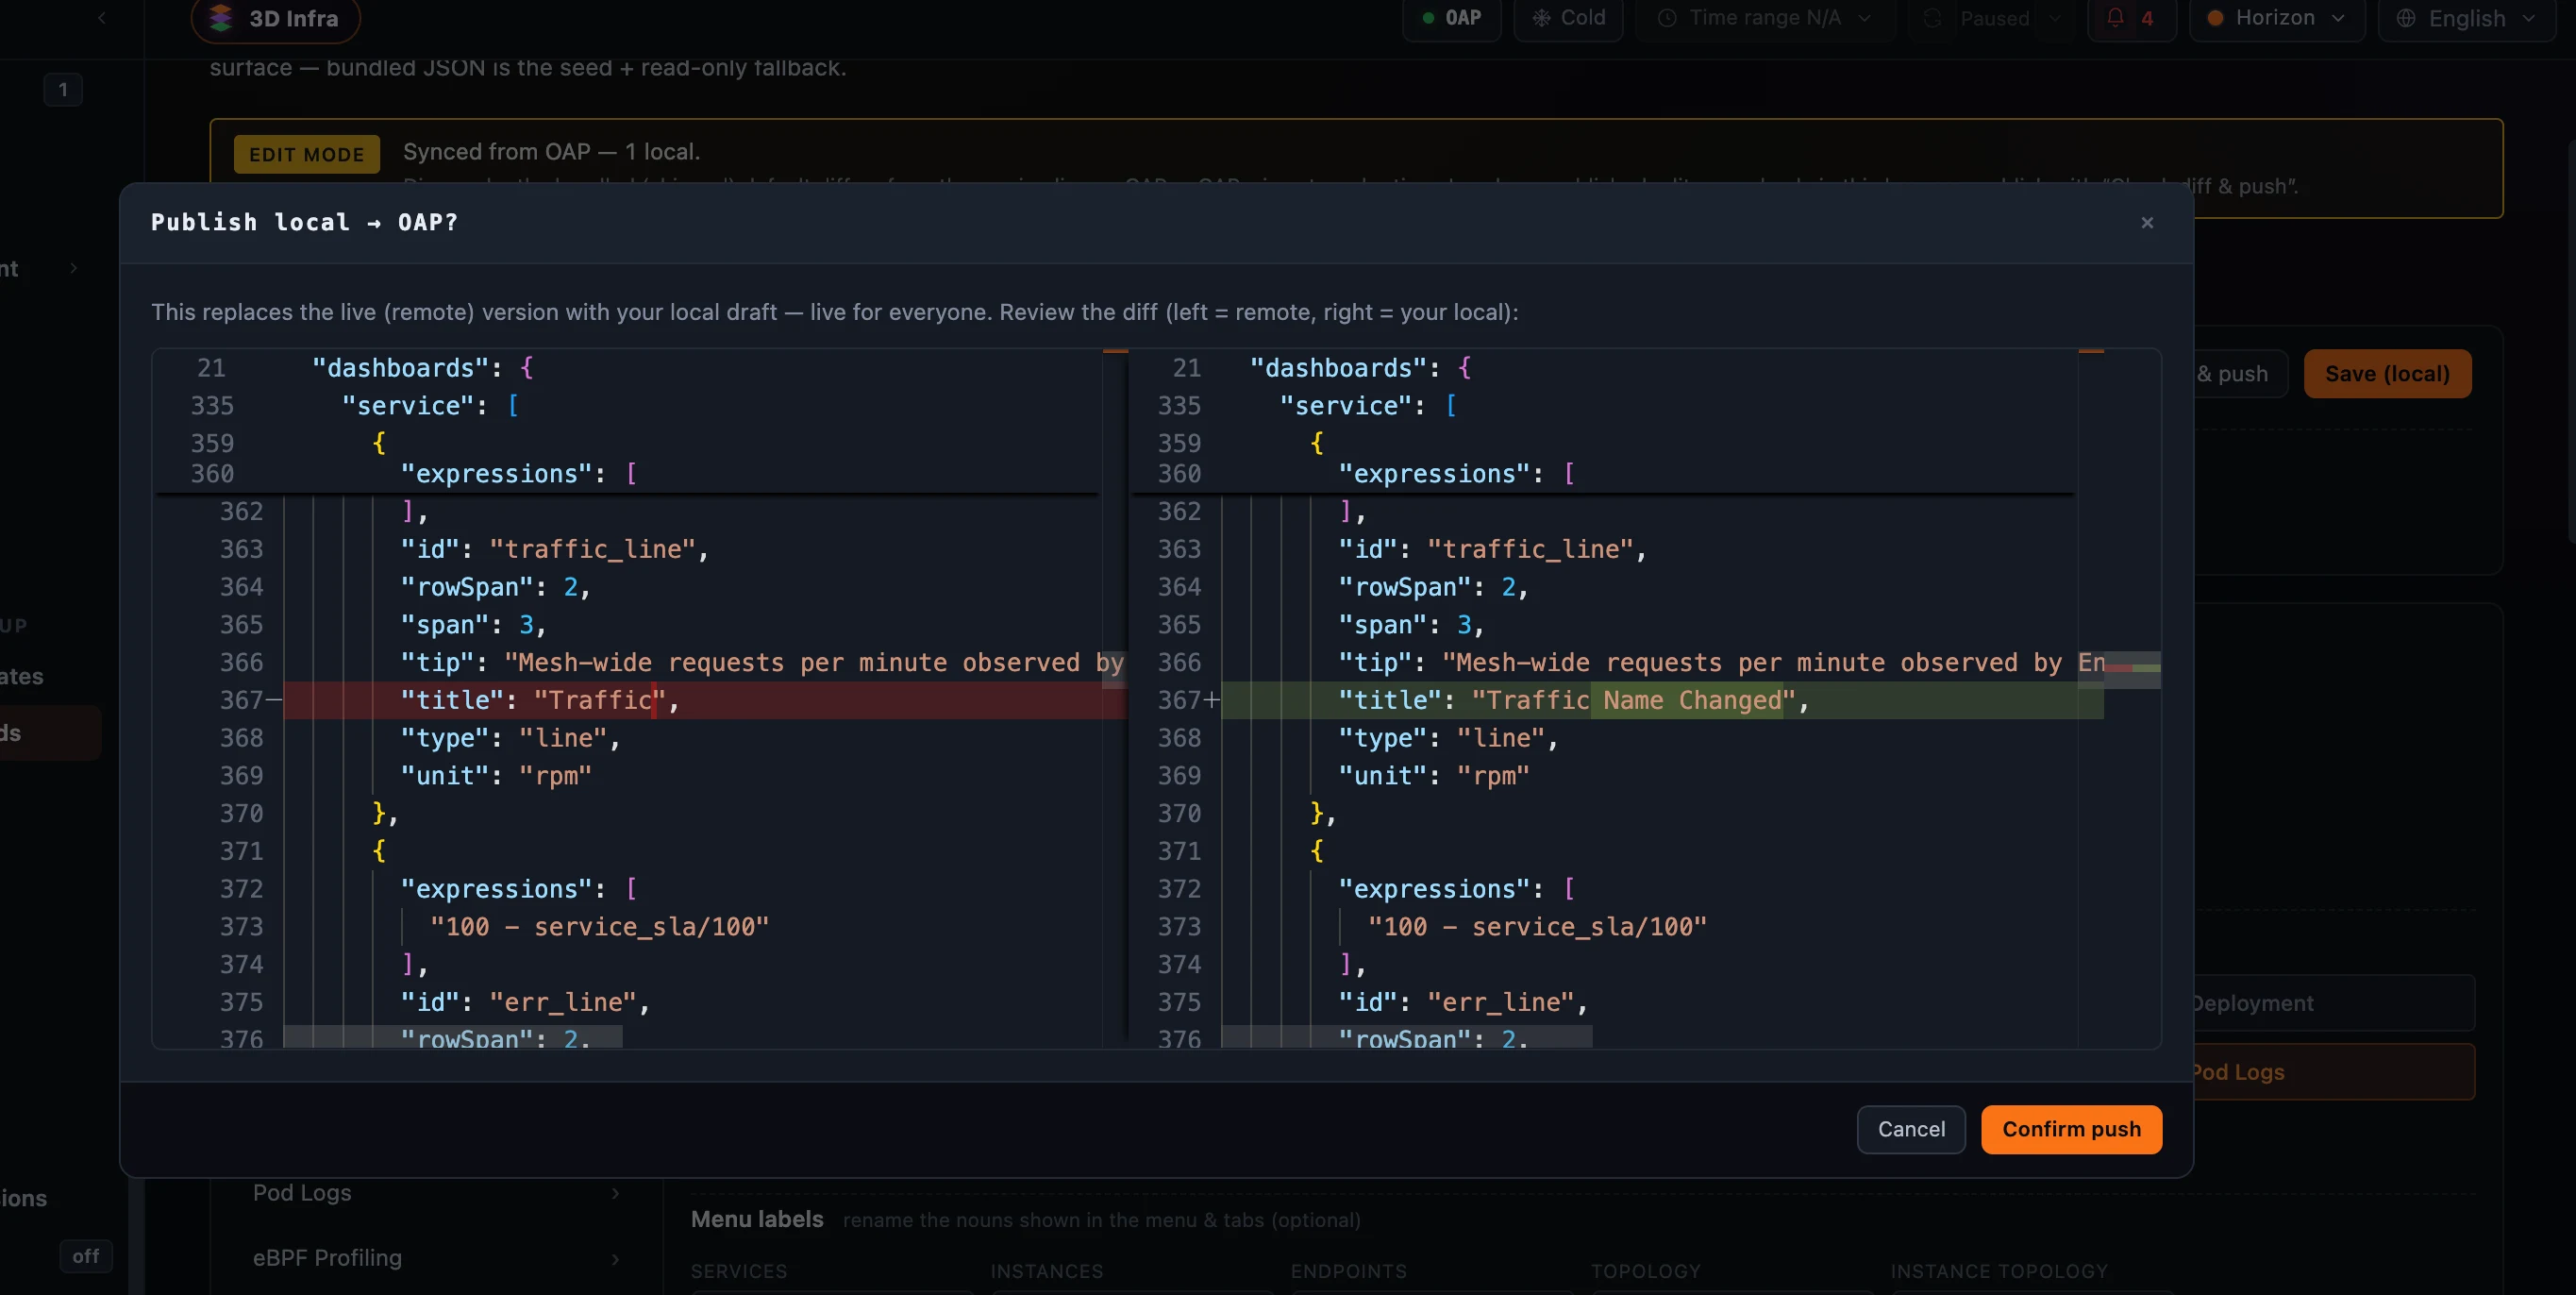
Task: Click the diff overview ruler change marker
Action: pos(2132,667)
